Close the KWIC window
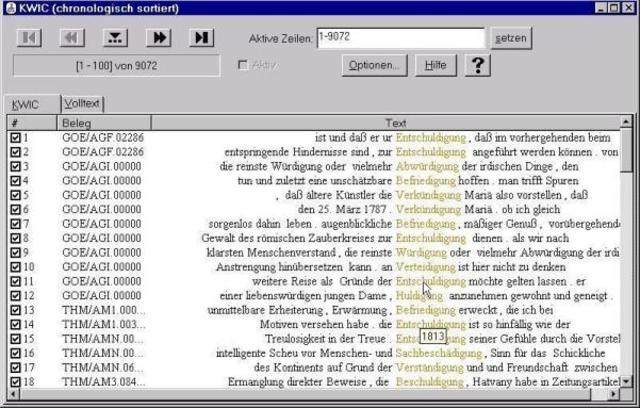This screenshot has width=640, height=408. pyautogui.click(x=629, y=8)
